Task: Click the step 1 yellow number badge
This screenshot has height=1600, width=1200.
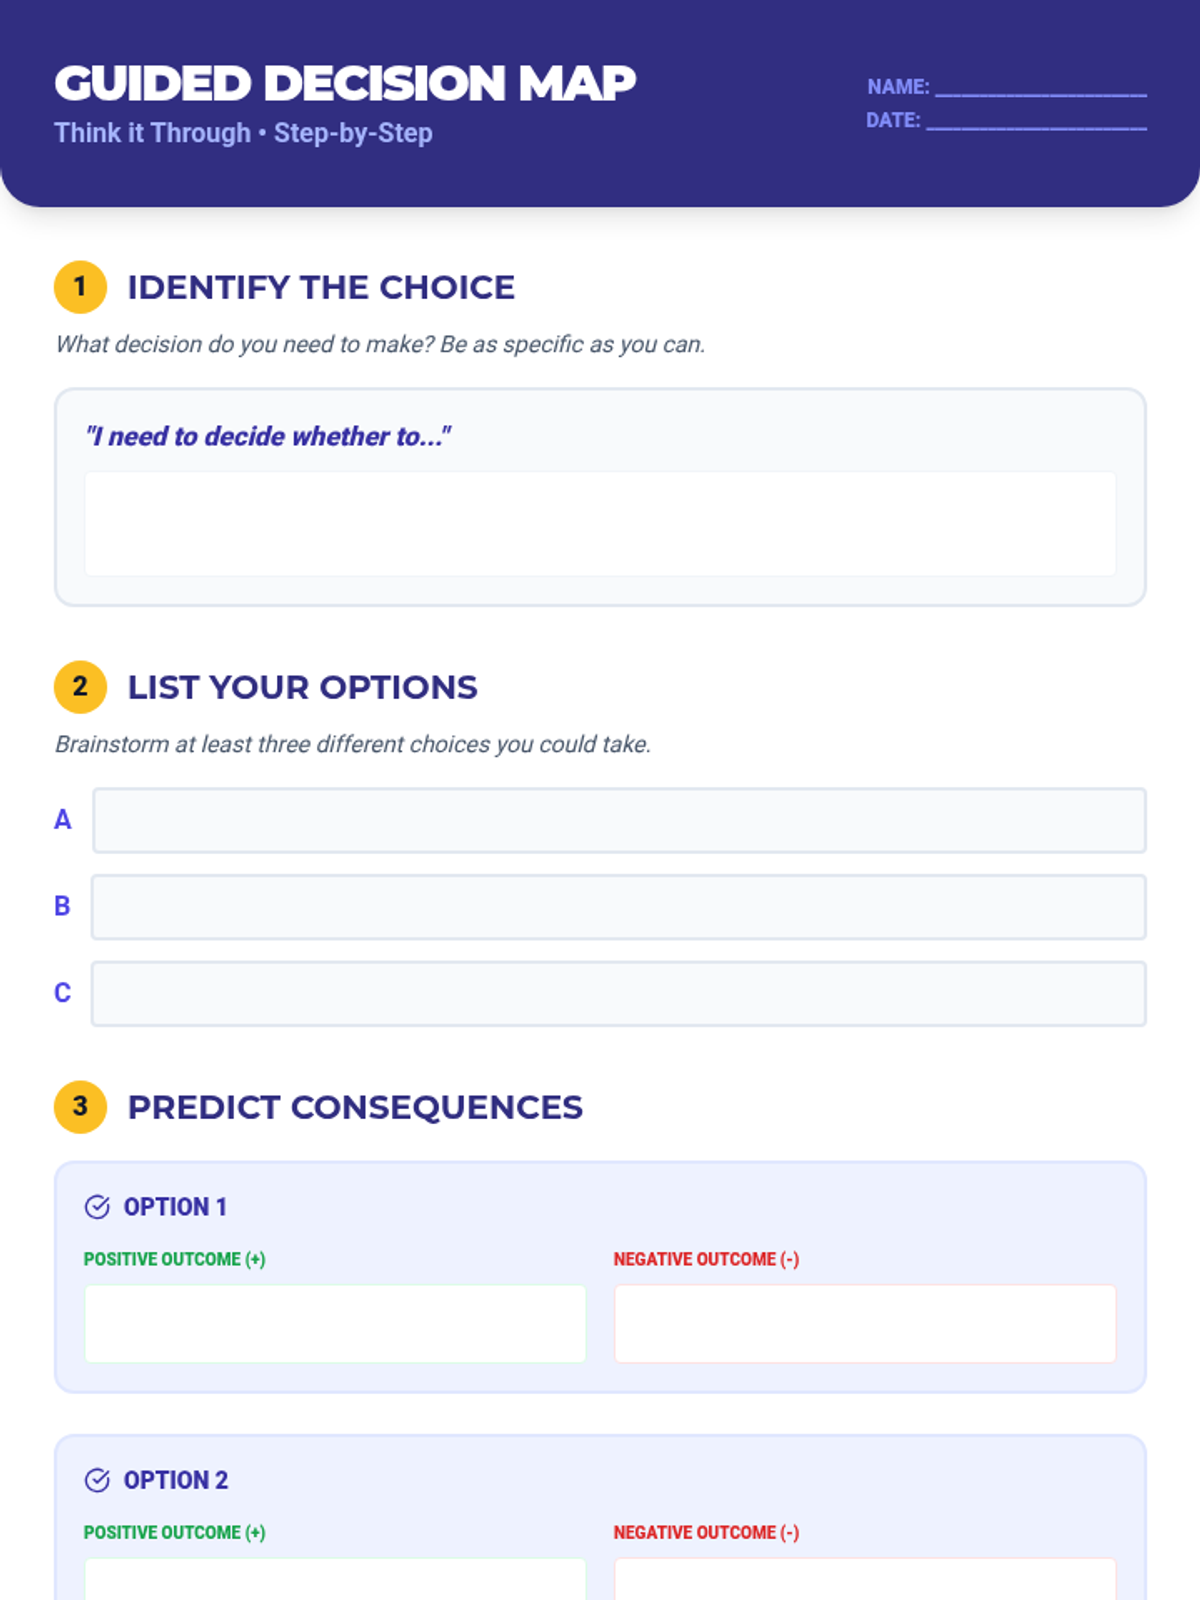Action: point(80,287)
